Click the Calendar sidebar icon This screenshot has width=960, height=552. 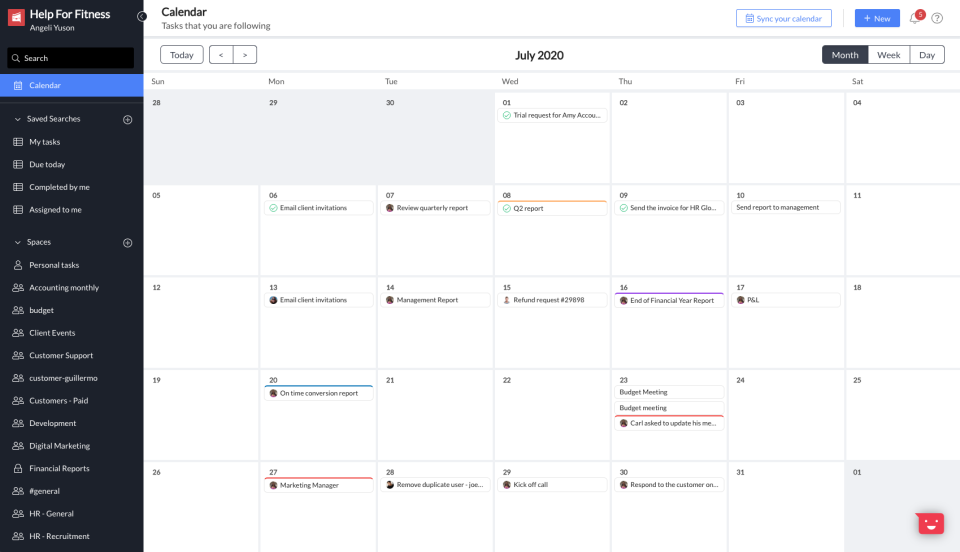click(x=18, y=86)
